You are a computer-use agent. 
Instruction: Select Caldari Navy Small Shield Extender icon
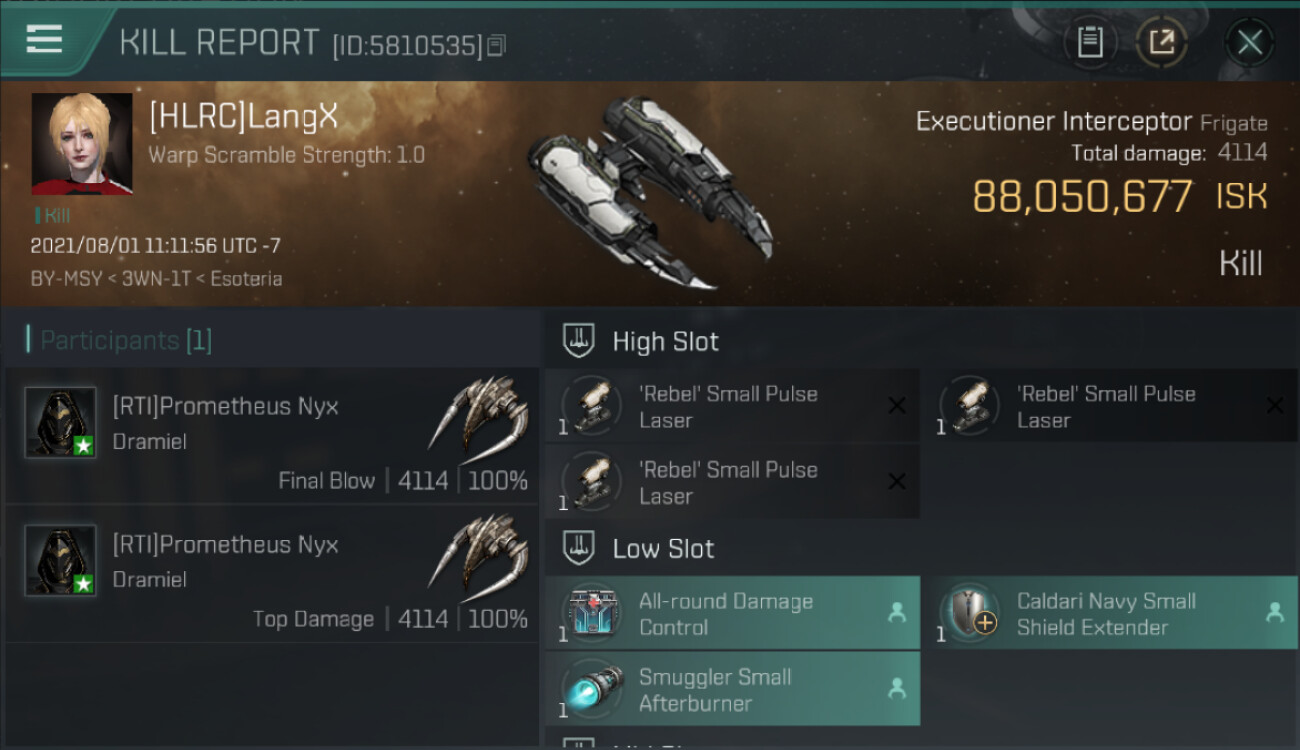971,613
